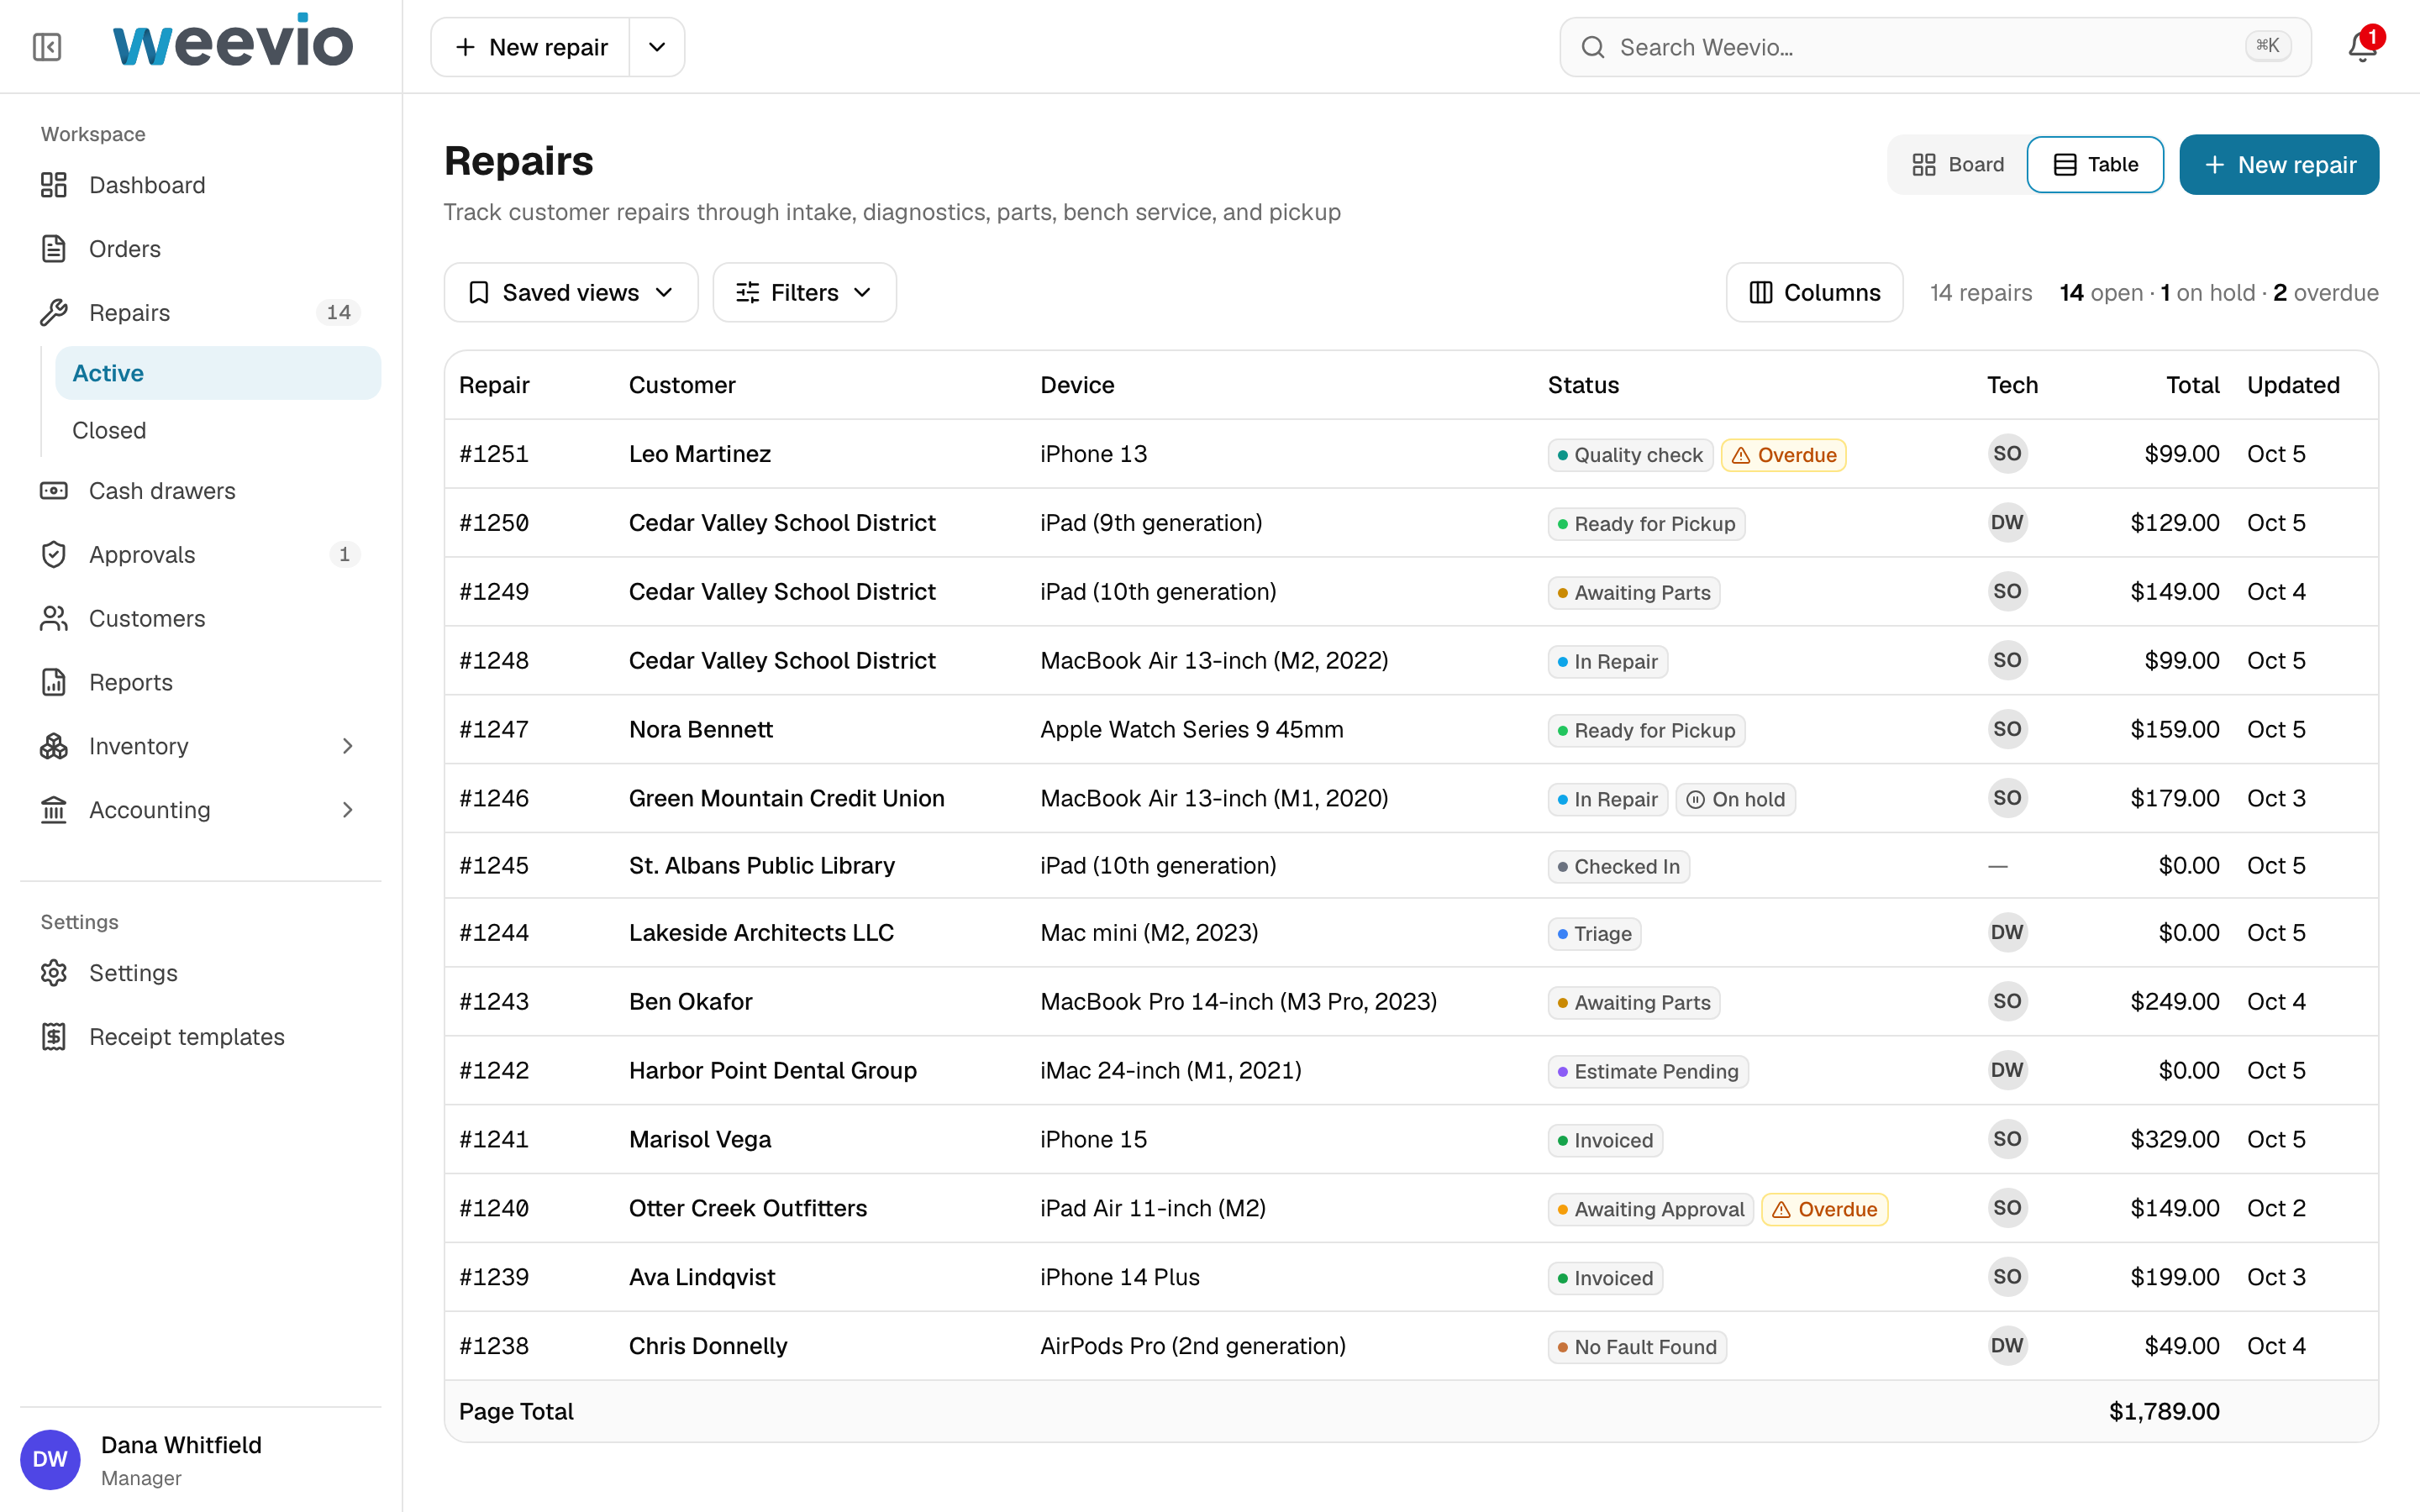The height and width of the screenshot is (1512, 2420).
Task: Click the Page Total amount $1,789.00
Action: [x=2164, y=1412]
